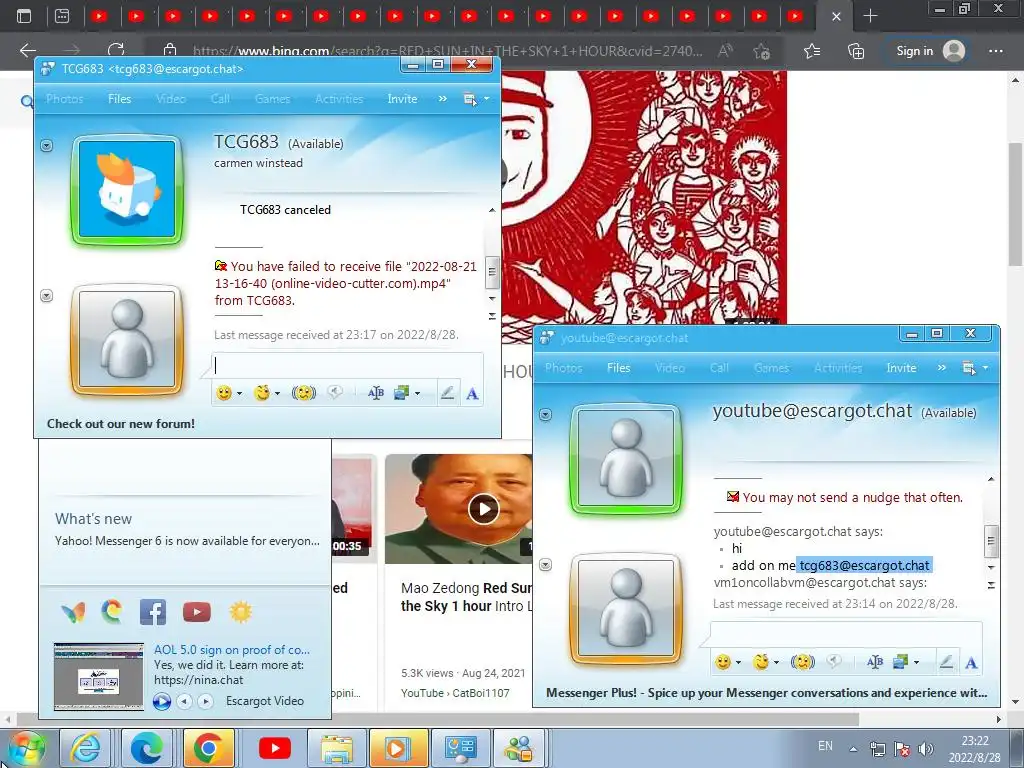Play the Escargot Video clip

(x=162, y=701)
